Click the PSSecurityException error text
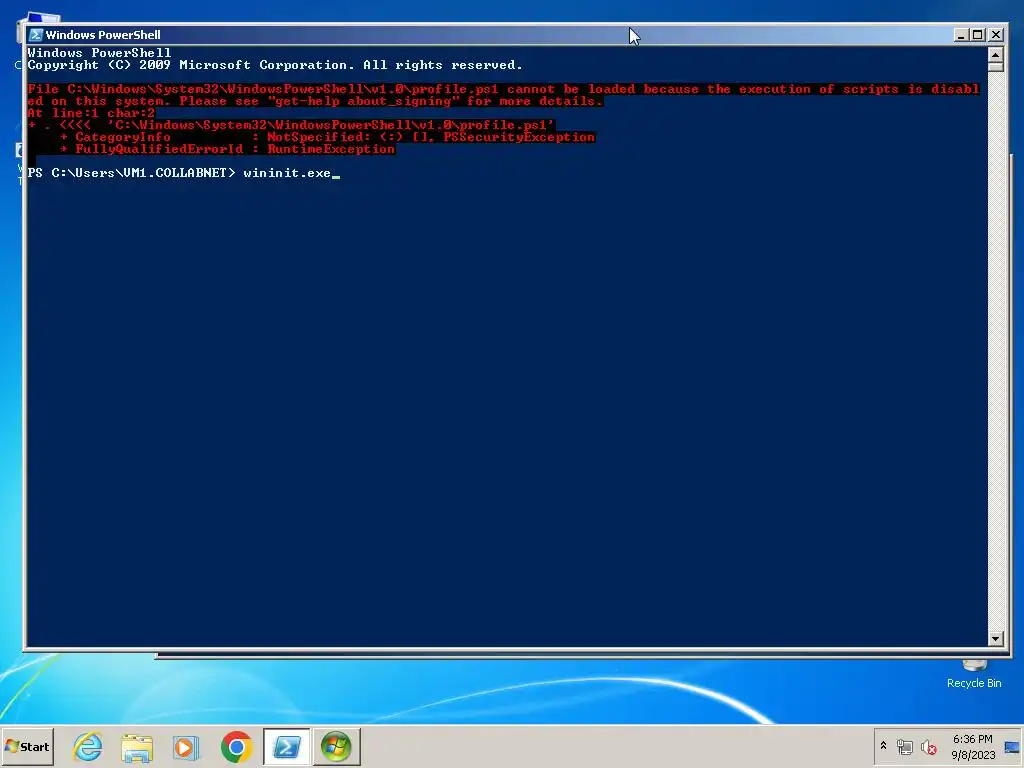 tap(519, 136)
